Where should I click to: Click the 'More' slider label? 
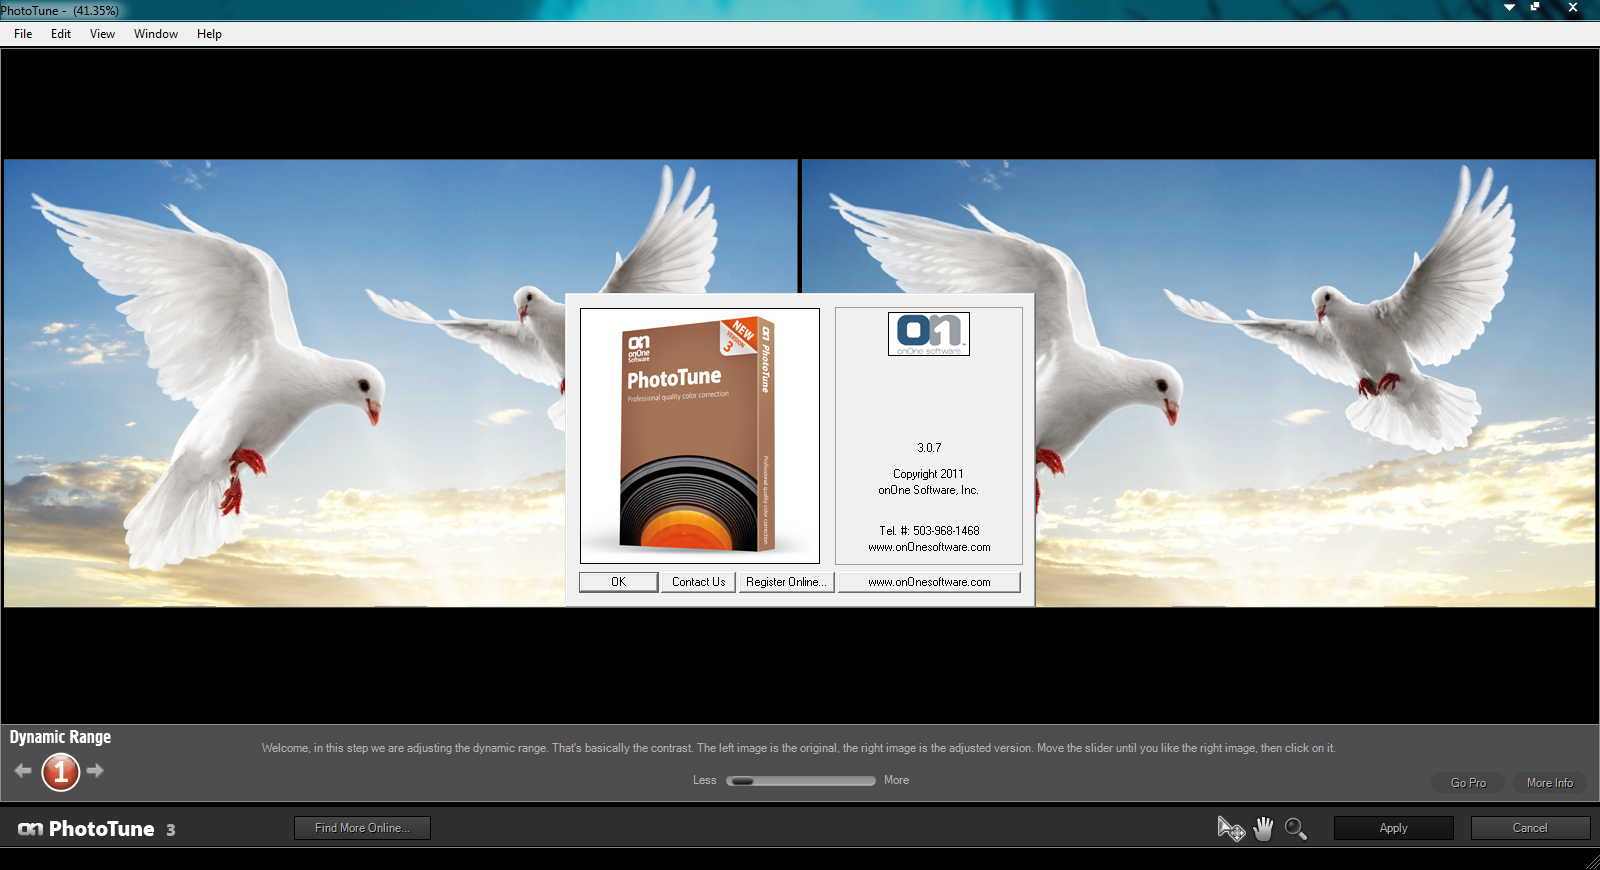pyautogui.click(x=896, y=780)
